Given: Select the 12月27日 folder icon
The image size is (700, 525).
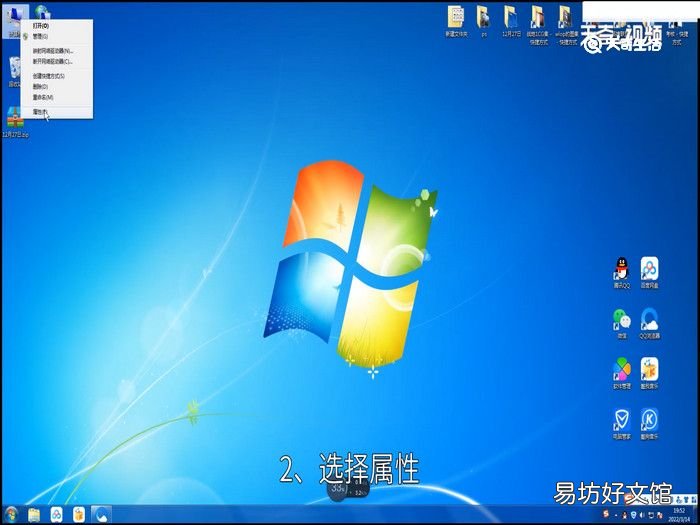Looking at the screenshot, I should point(511,21).
